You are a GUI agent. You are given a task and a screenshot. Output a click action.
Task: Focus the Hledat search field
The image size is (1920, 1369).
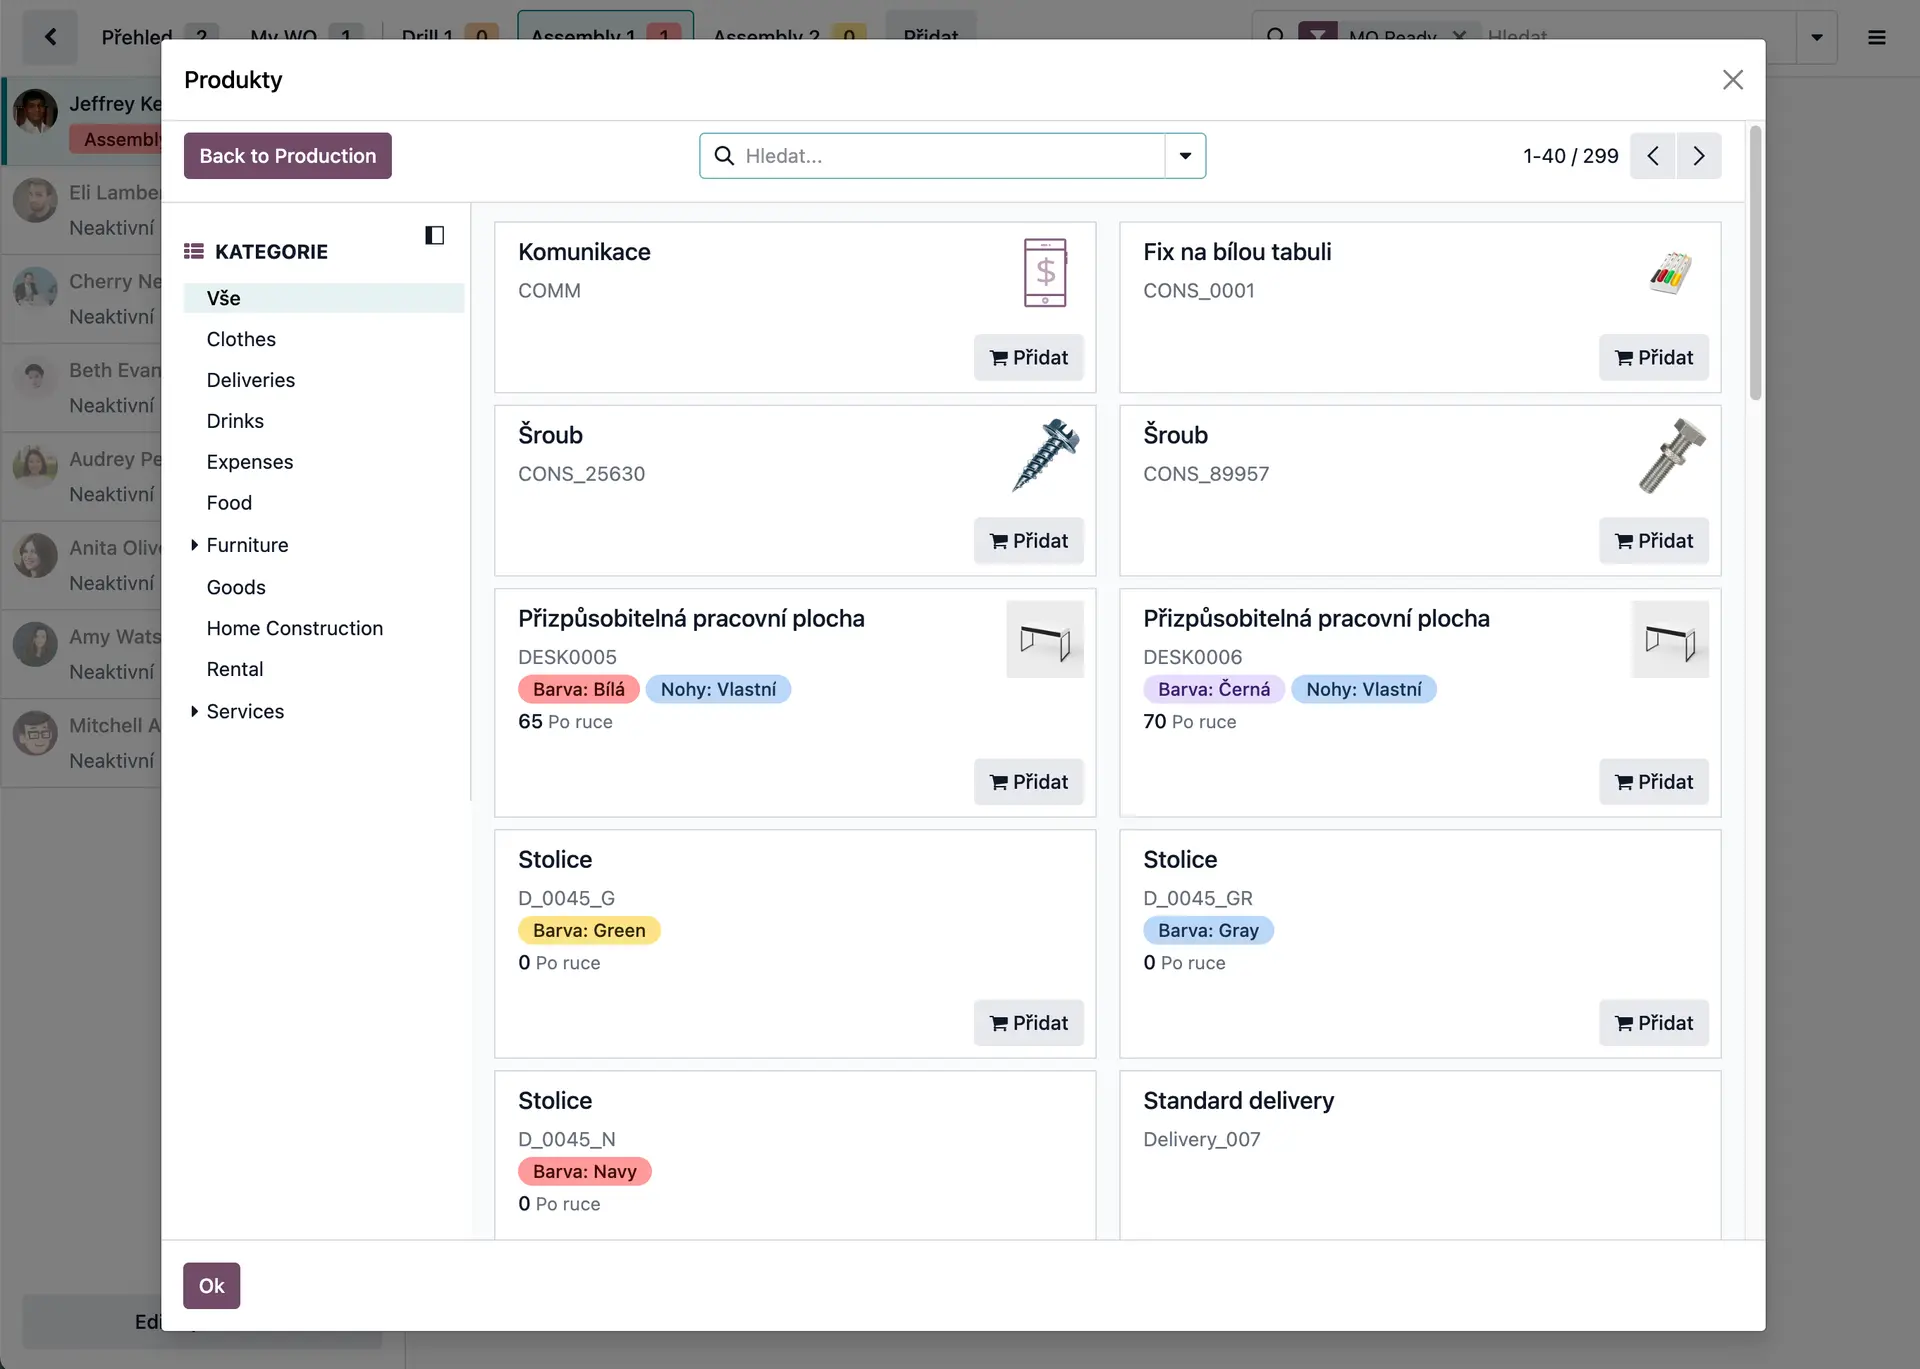[950, 156]
